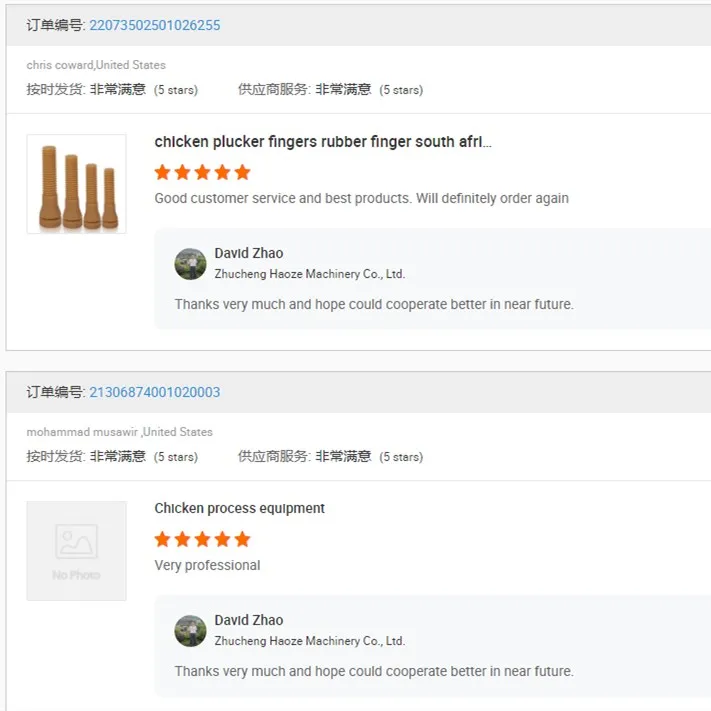Click David Zhao's avatar under chris coward's review

coord(190,263)
